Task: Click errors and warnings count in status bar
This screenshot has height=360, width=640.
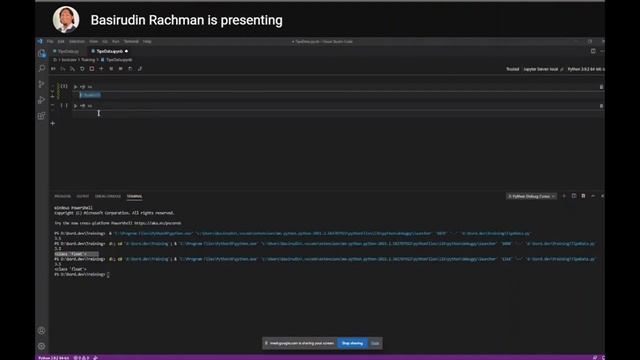Action: [81, 358]
